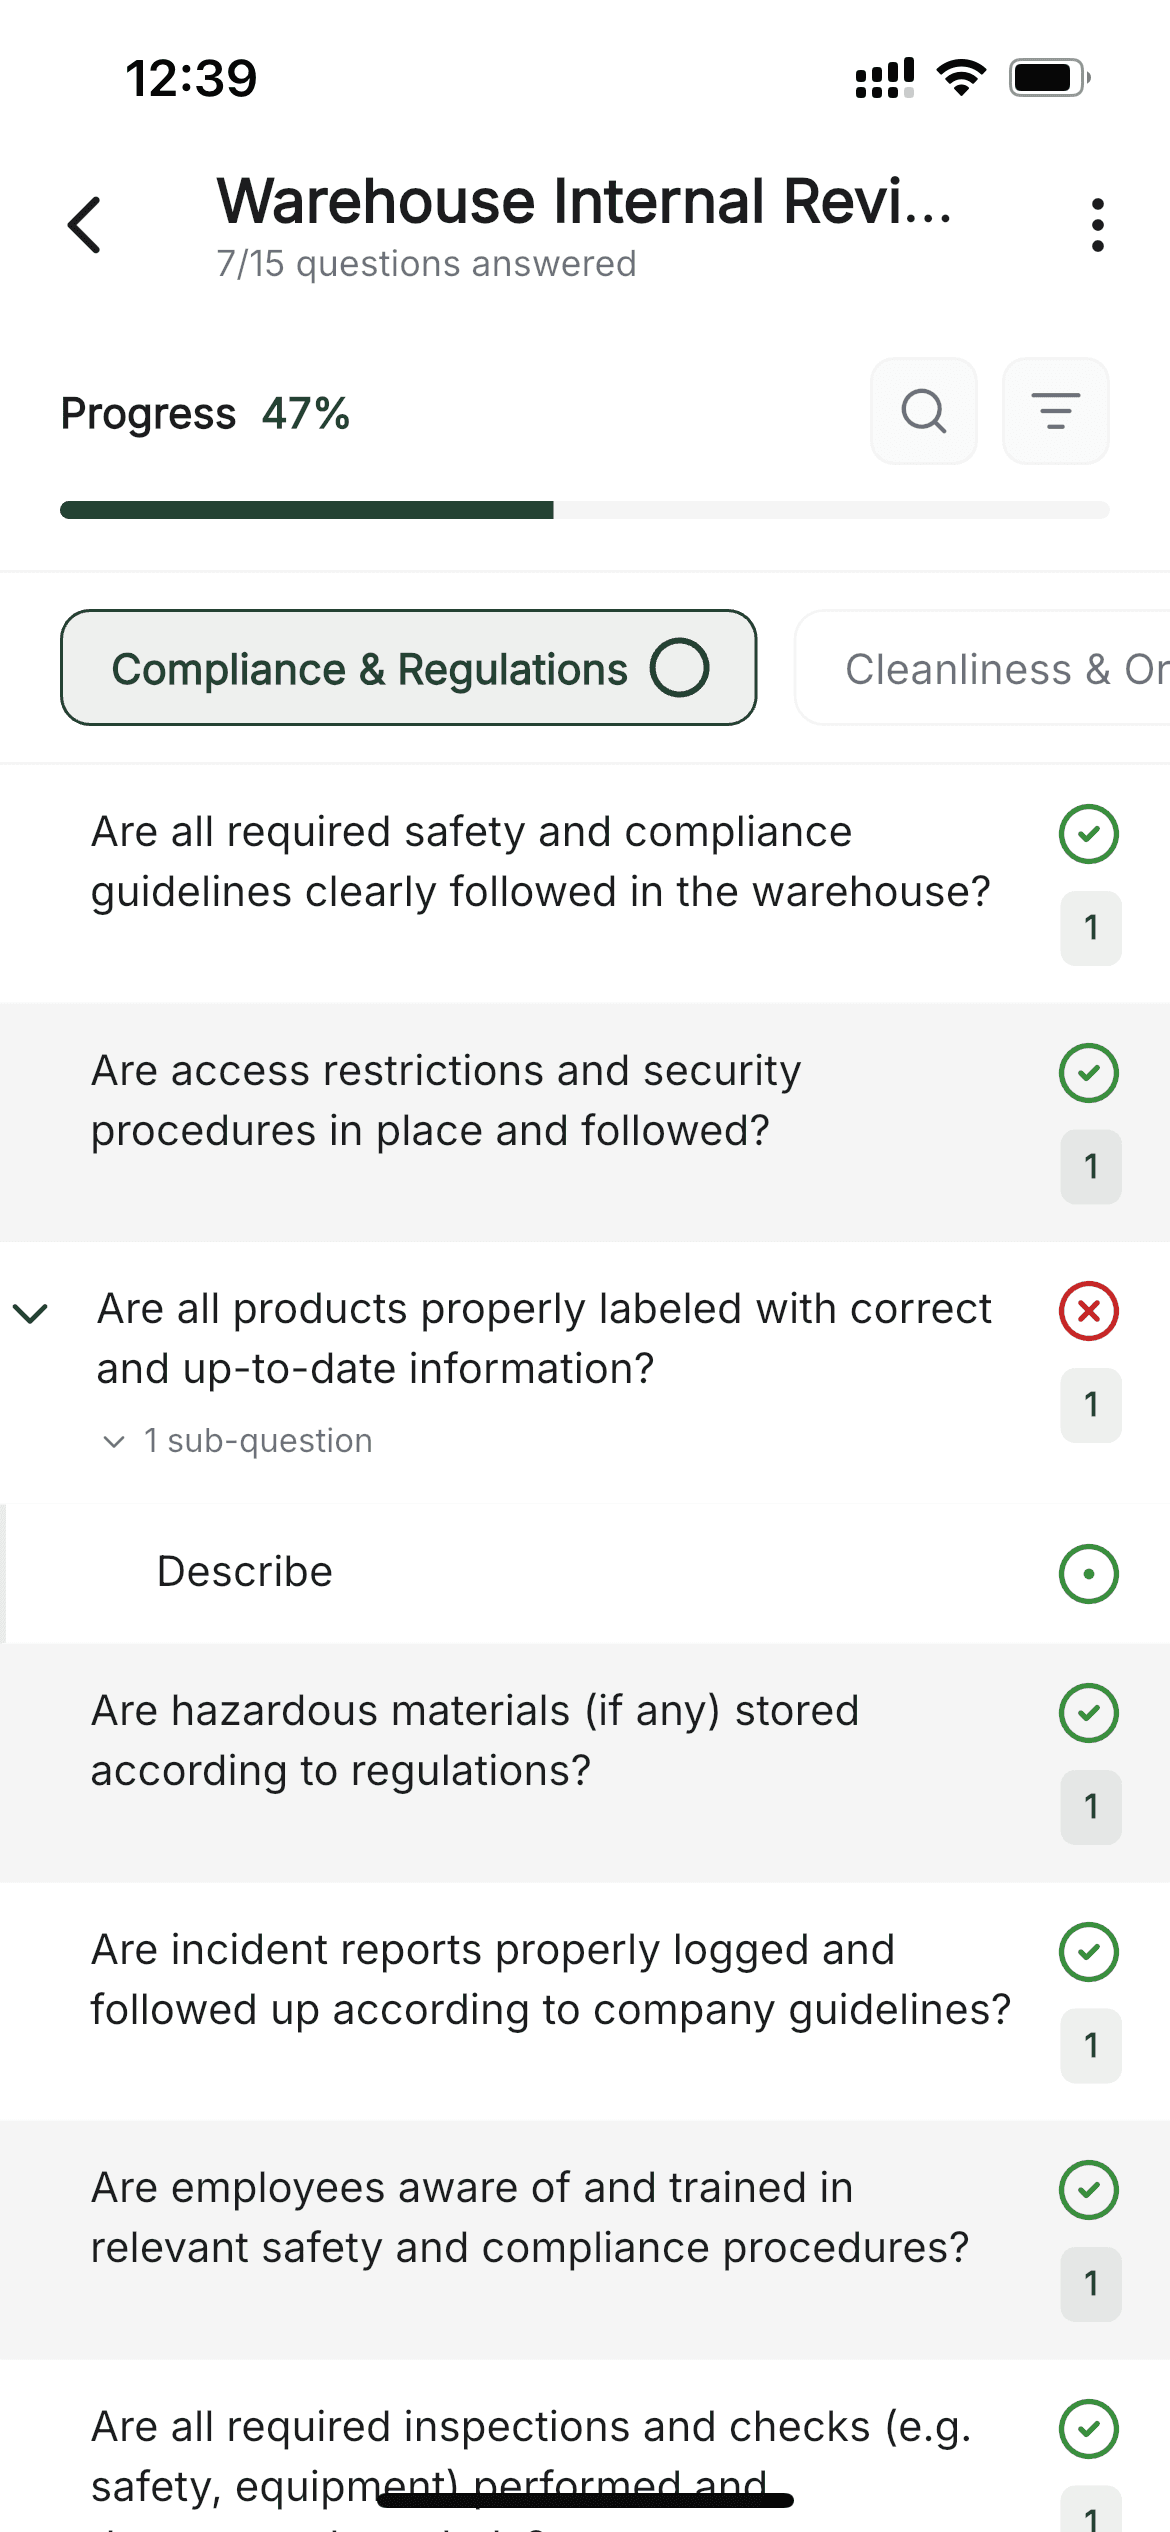Tap the score badge on incident reports question
This screenshot has width=1170, height=2532.
point(1089,2045)
